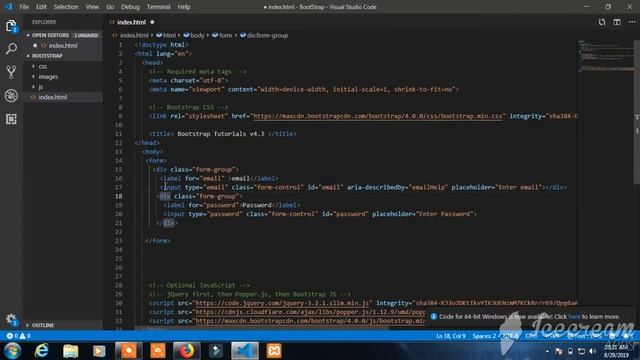Open the Selection menu
The image size is (640, 360).
(x=66, y=7)
